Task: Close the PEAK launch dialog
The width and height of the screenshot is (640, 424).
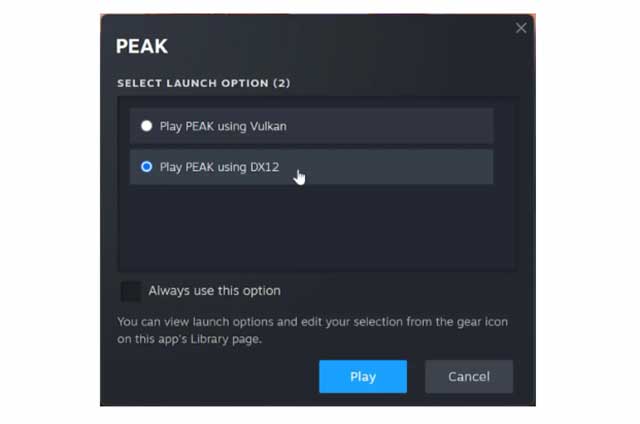Action: tap(521, 28)
